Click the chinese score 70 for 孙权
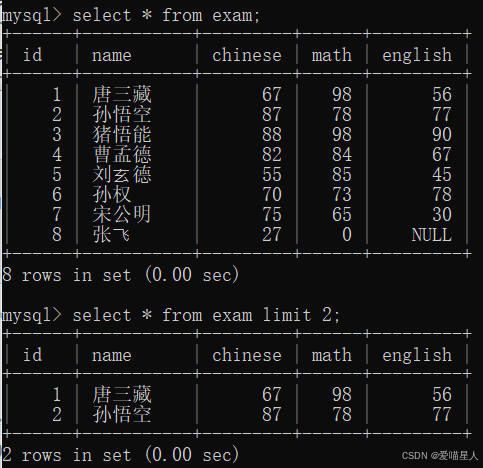 [x=272, y=195]
